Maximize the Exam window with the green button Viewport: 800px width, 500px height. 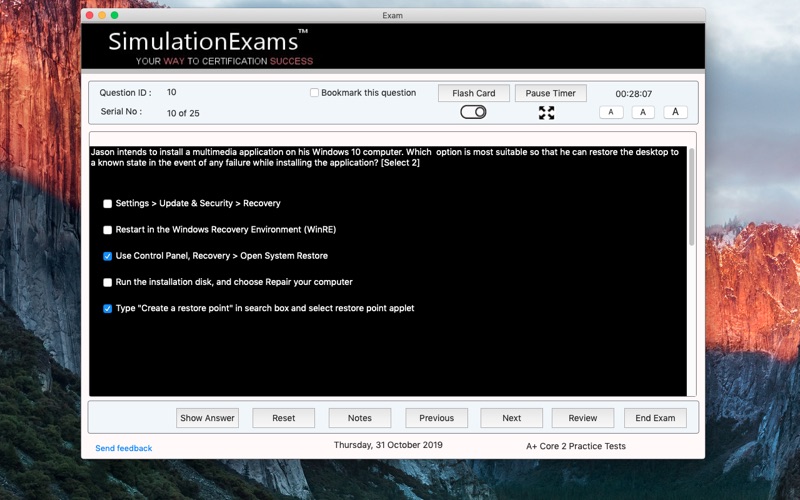pos(114,15)
